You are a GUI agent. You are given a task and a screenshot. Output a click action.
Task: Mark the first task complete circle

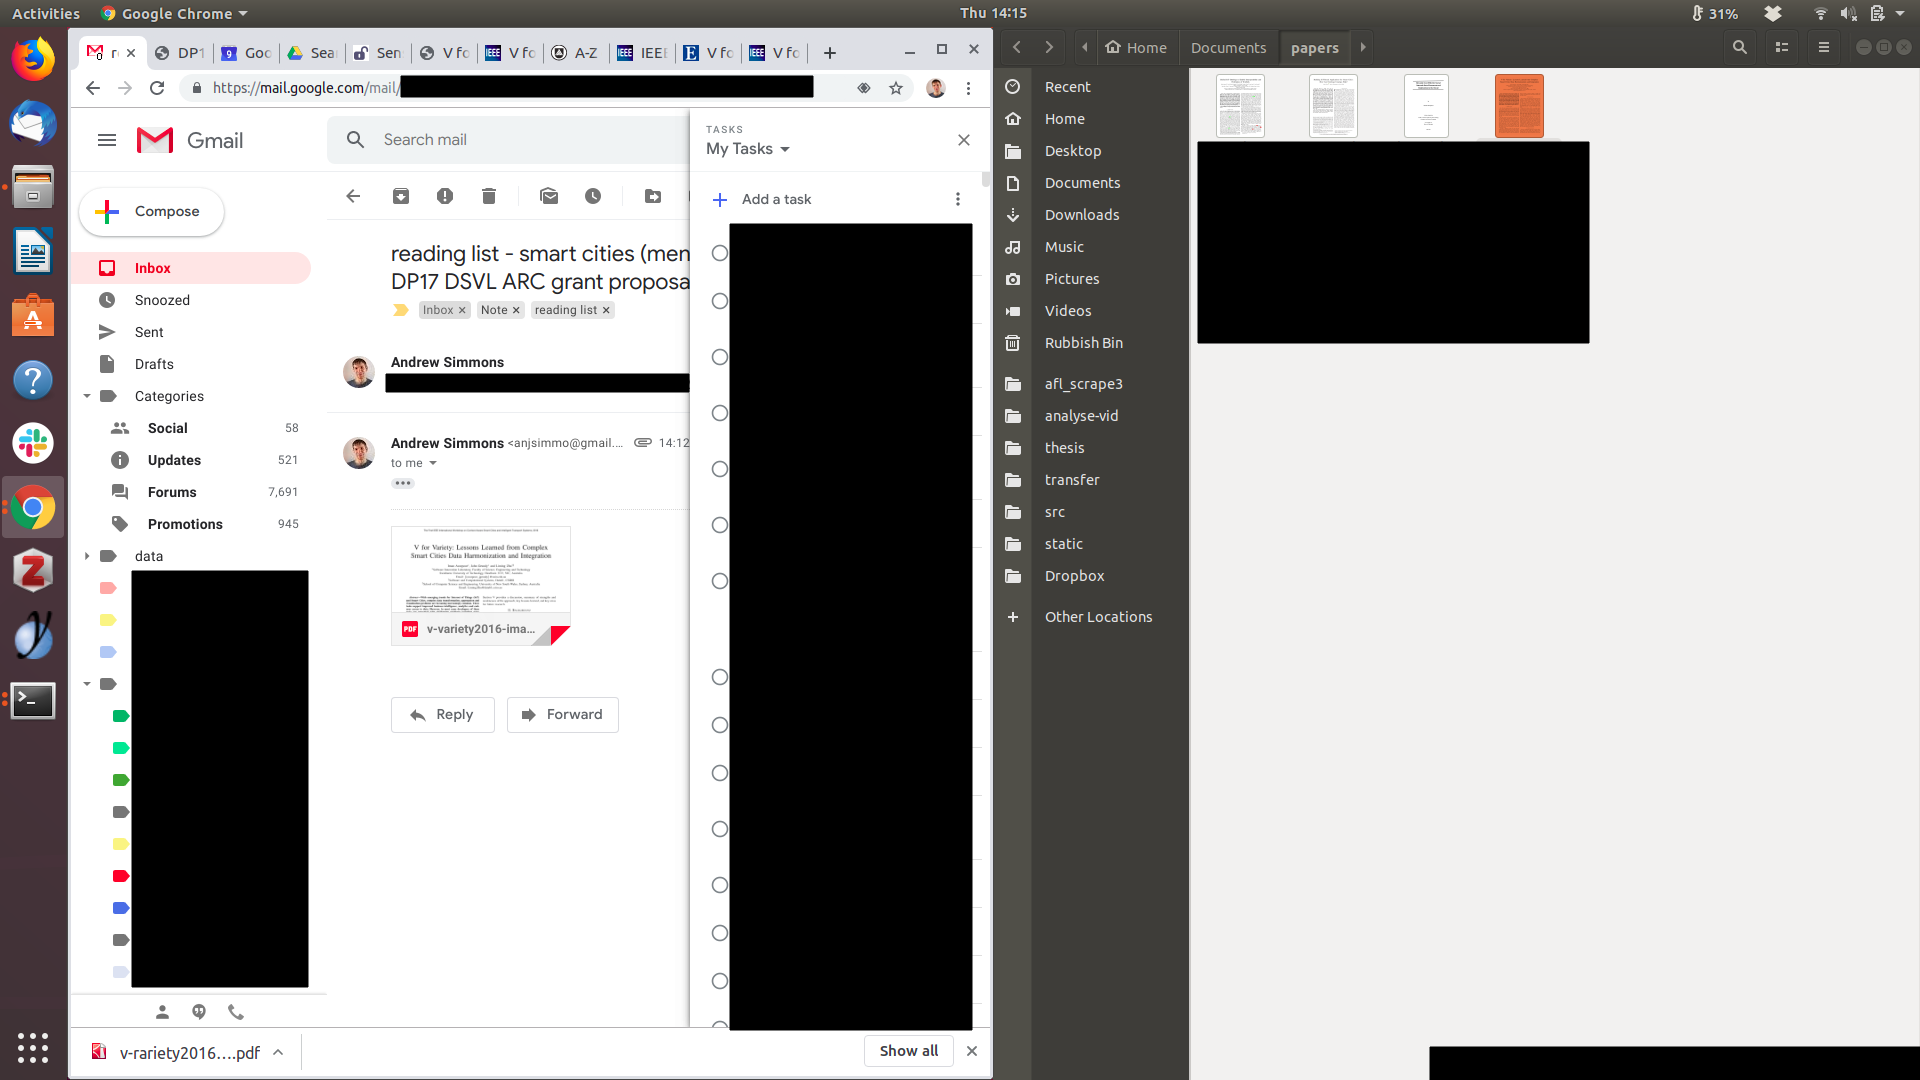click(x=719, y=253)
